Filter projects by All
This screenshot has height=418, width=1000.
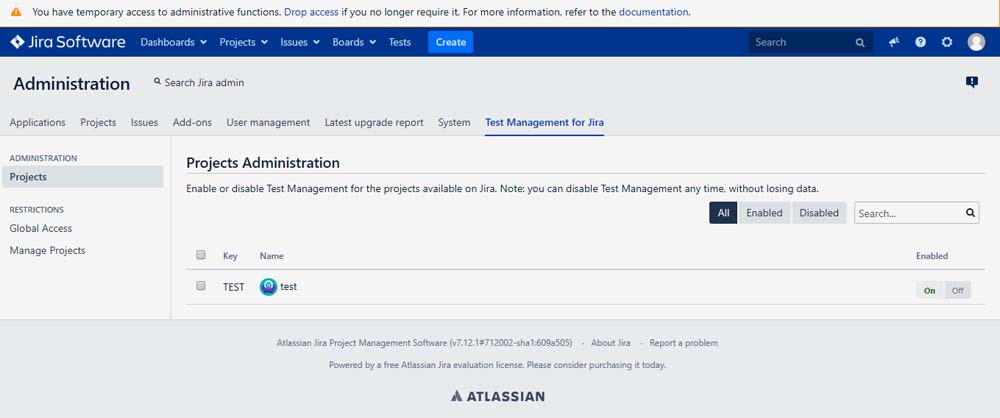723,213
